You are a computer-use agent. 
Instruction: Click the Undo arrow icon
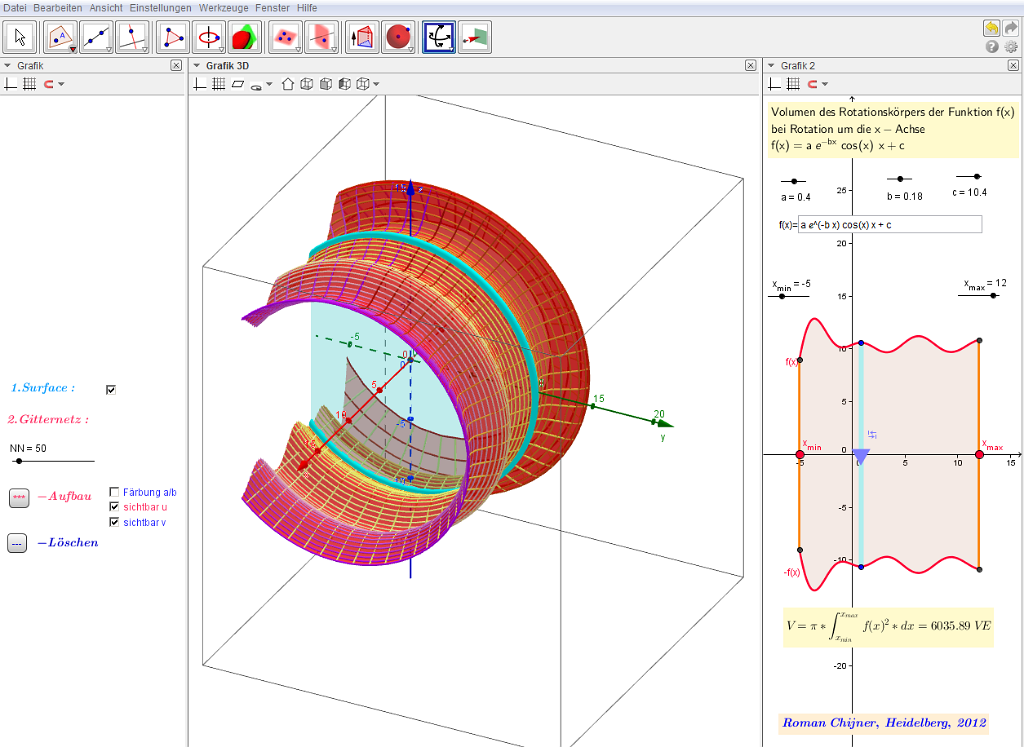tap(991, 28)
